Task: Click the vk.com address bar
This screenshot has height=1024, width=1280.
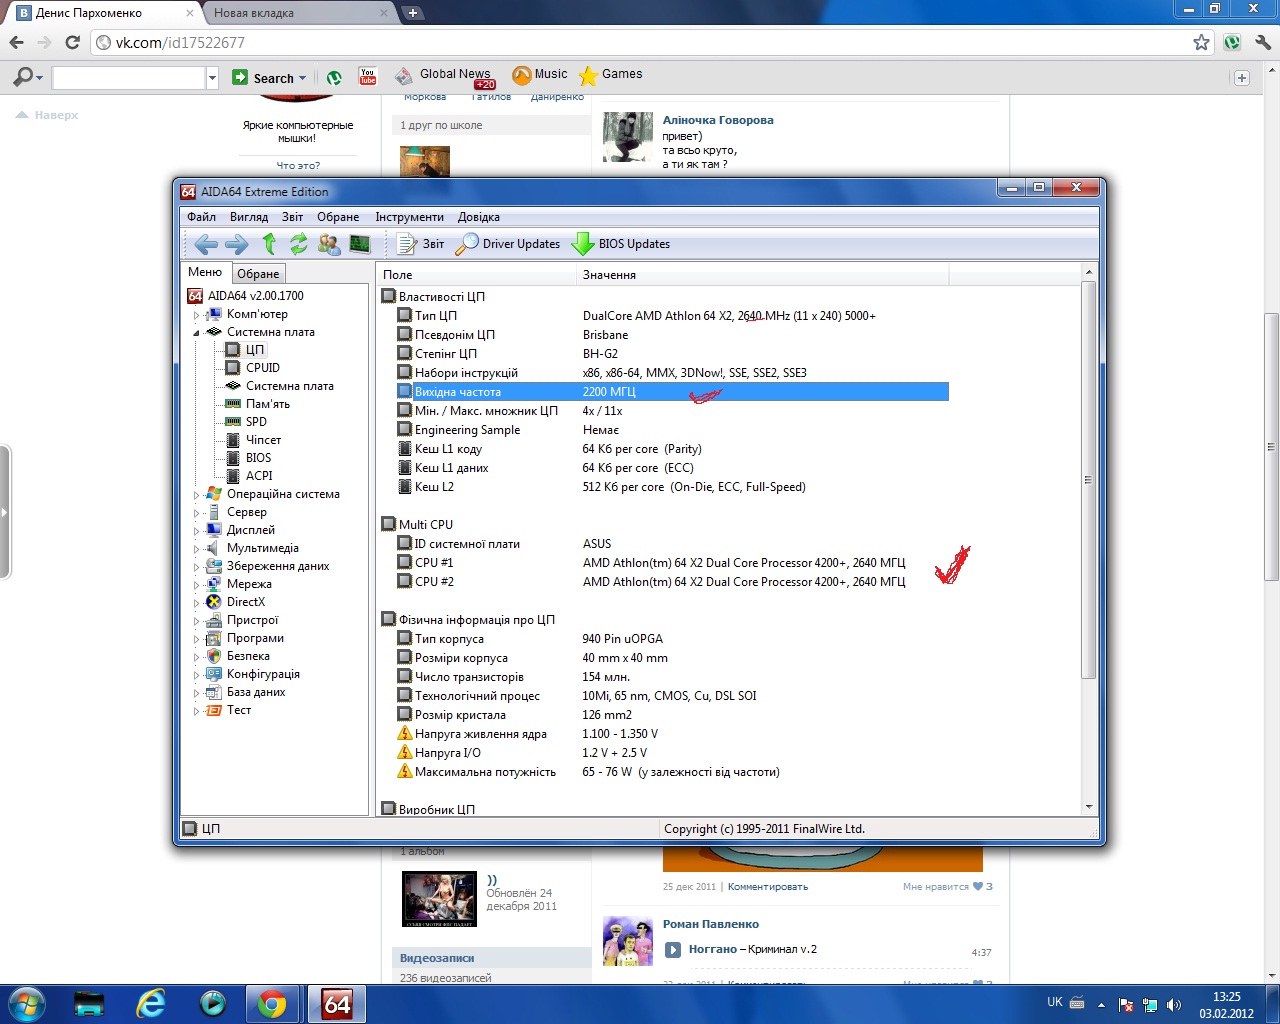Action: coord(640,43)
